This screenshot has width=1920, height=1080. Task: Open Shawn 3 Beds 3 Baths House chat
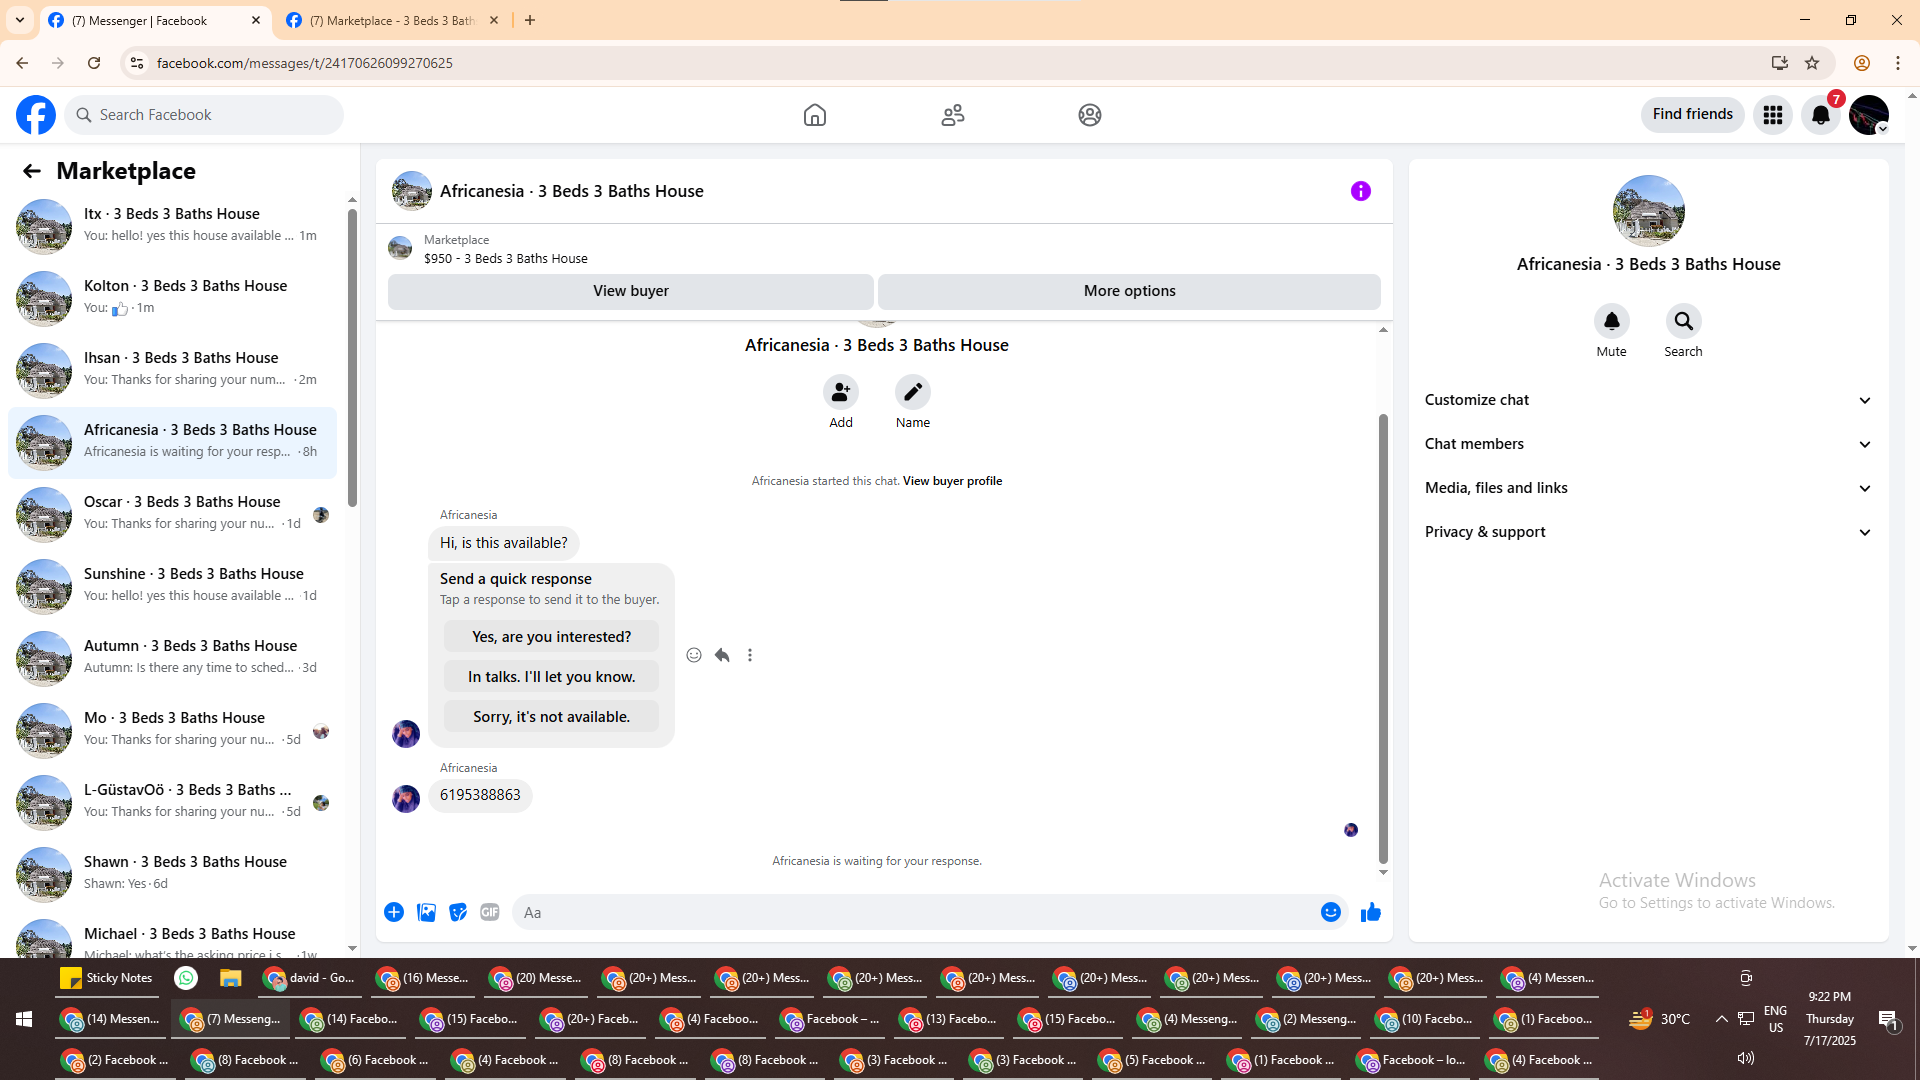[x=172, y=874]
